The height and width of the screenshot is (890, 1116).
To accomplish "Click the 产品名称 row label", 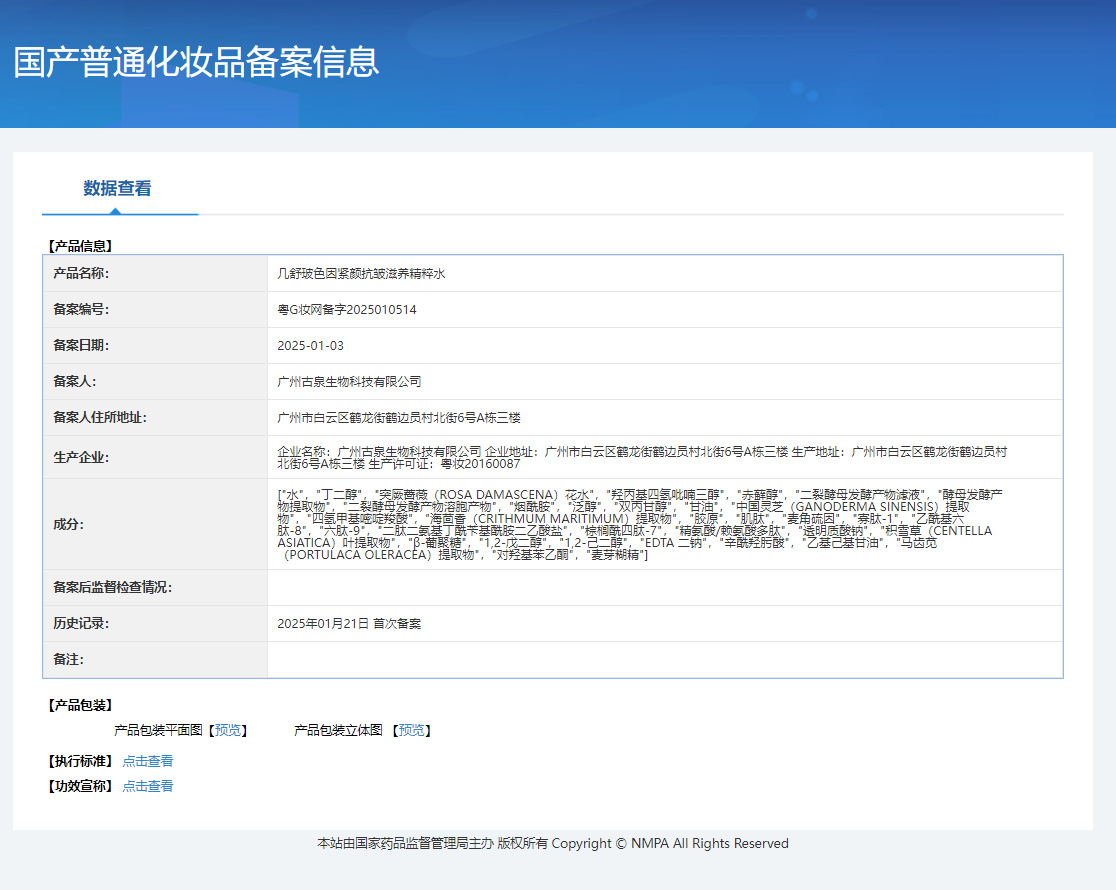I will point(81,273).
